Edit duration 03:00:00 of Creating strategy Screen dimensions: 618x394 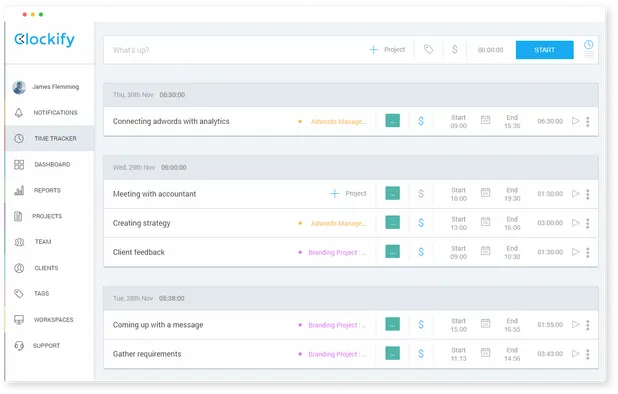[550, 223]
